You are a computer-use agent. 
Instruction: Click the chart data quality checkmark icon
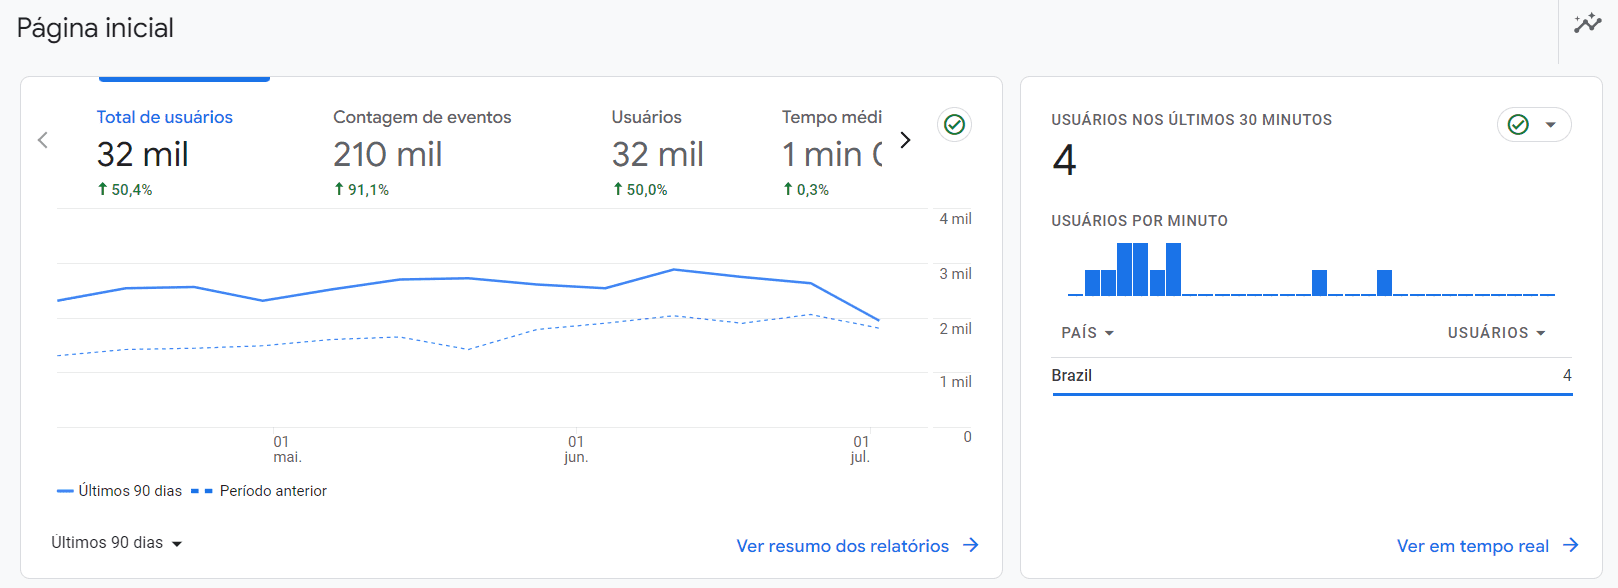click(954, 124)
